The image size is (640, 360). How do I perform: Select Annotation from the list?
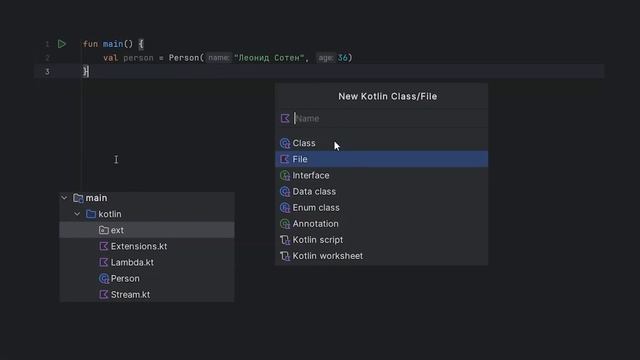click(x=381, y=224)
